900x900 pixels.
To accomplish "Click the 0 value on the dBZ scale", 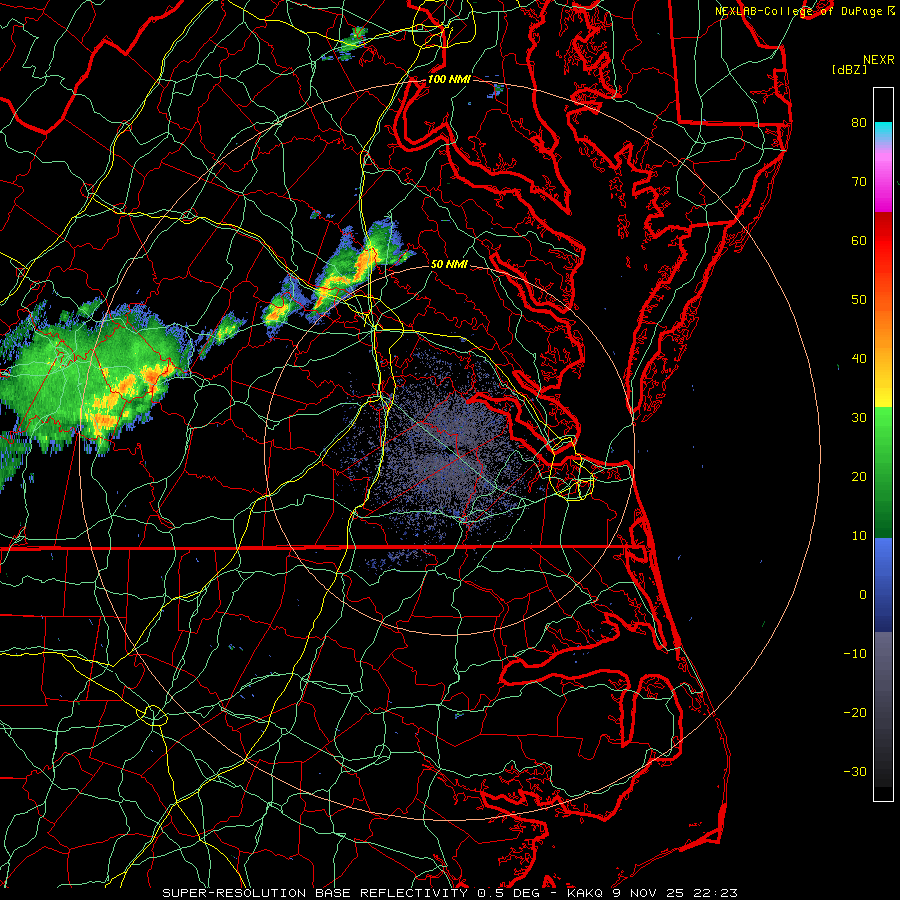I will pos(863,595).
